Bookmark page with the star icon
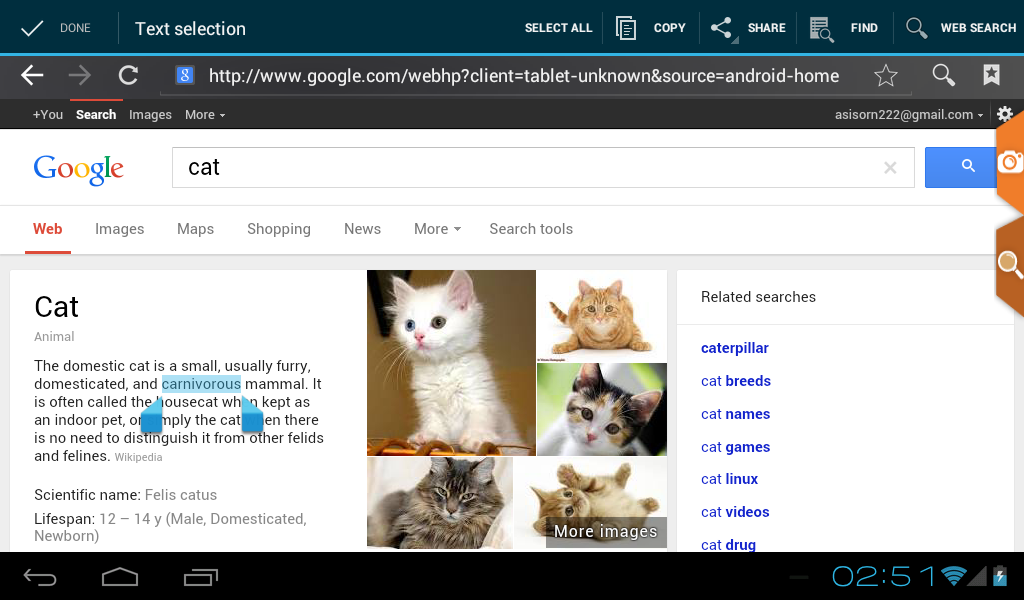The image size is (1024, 600). pyautogui.click(x=886, y=76)
